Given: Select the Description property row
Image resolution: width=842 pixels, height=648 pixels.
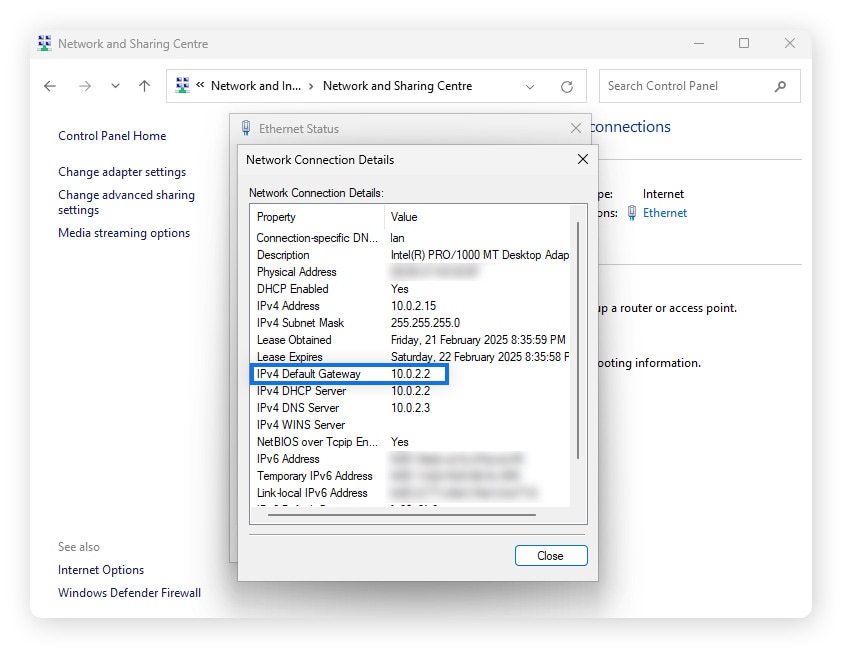Looking at the screenshot, I should point(410,255).
